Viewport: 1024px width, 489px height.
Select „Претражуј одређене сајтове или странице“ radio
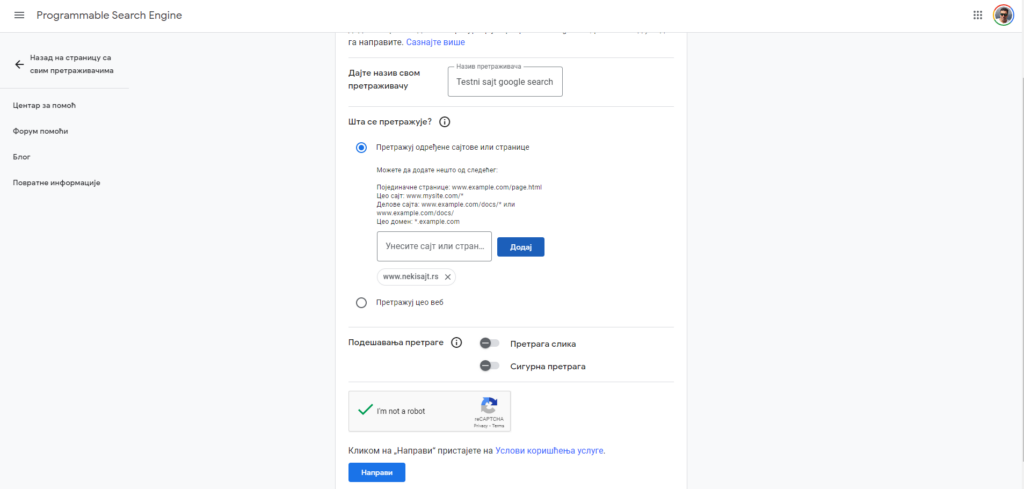361,147
